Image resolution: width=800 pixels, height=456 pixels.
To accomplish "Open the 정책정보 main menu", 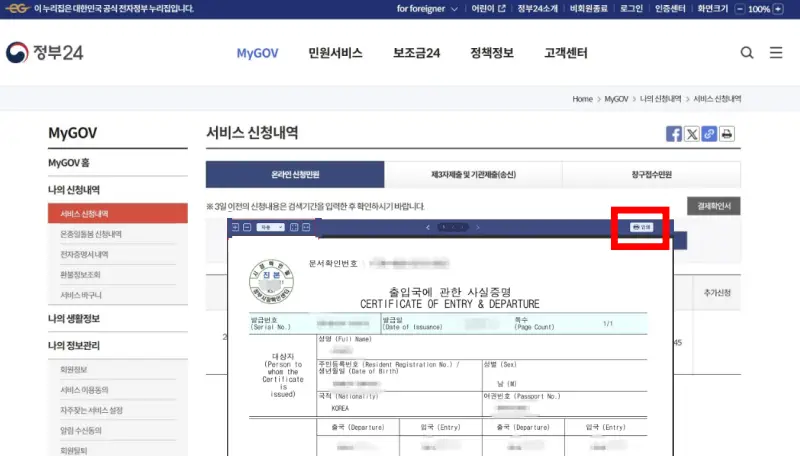I will 492,53.
